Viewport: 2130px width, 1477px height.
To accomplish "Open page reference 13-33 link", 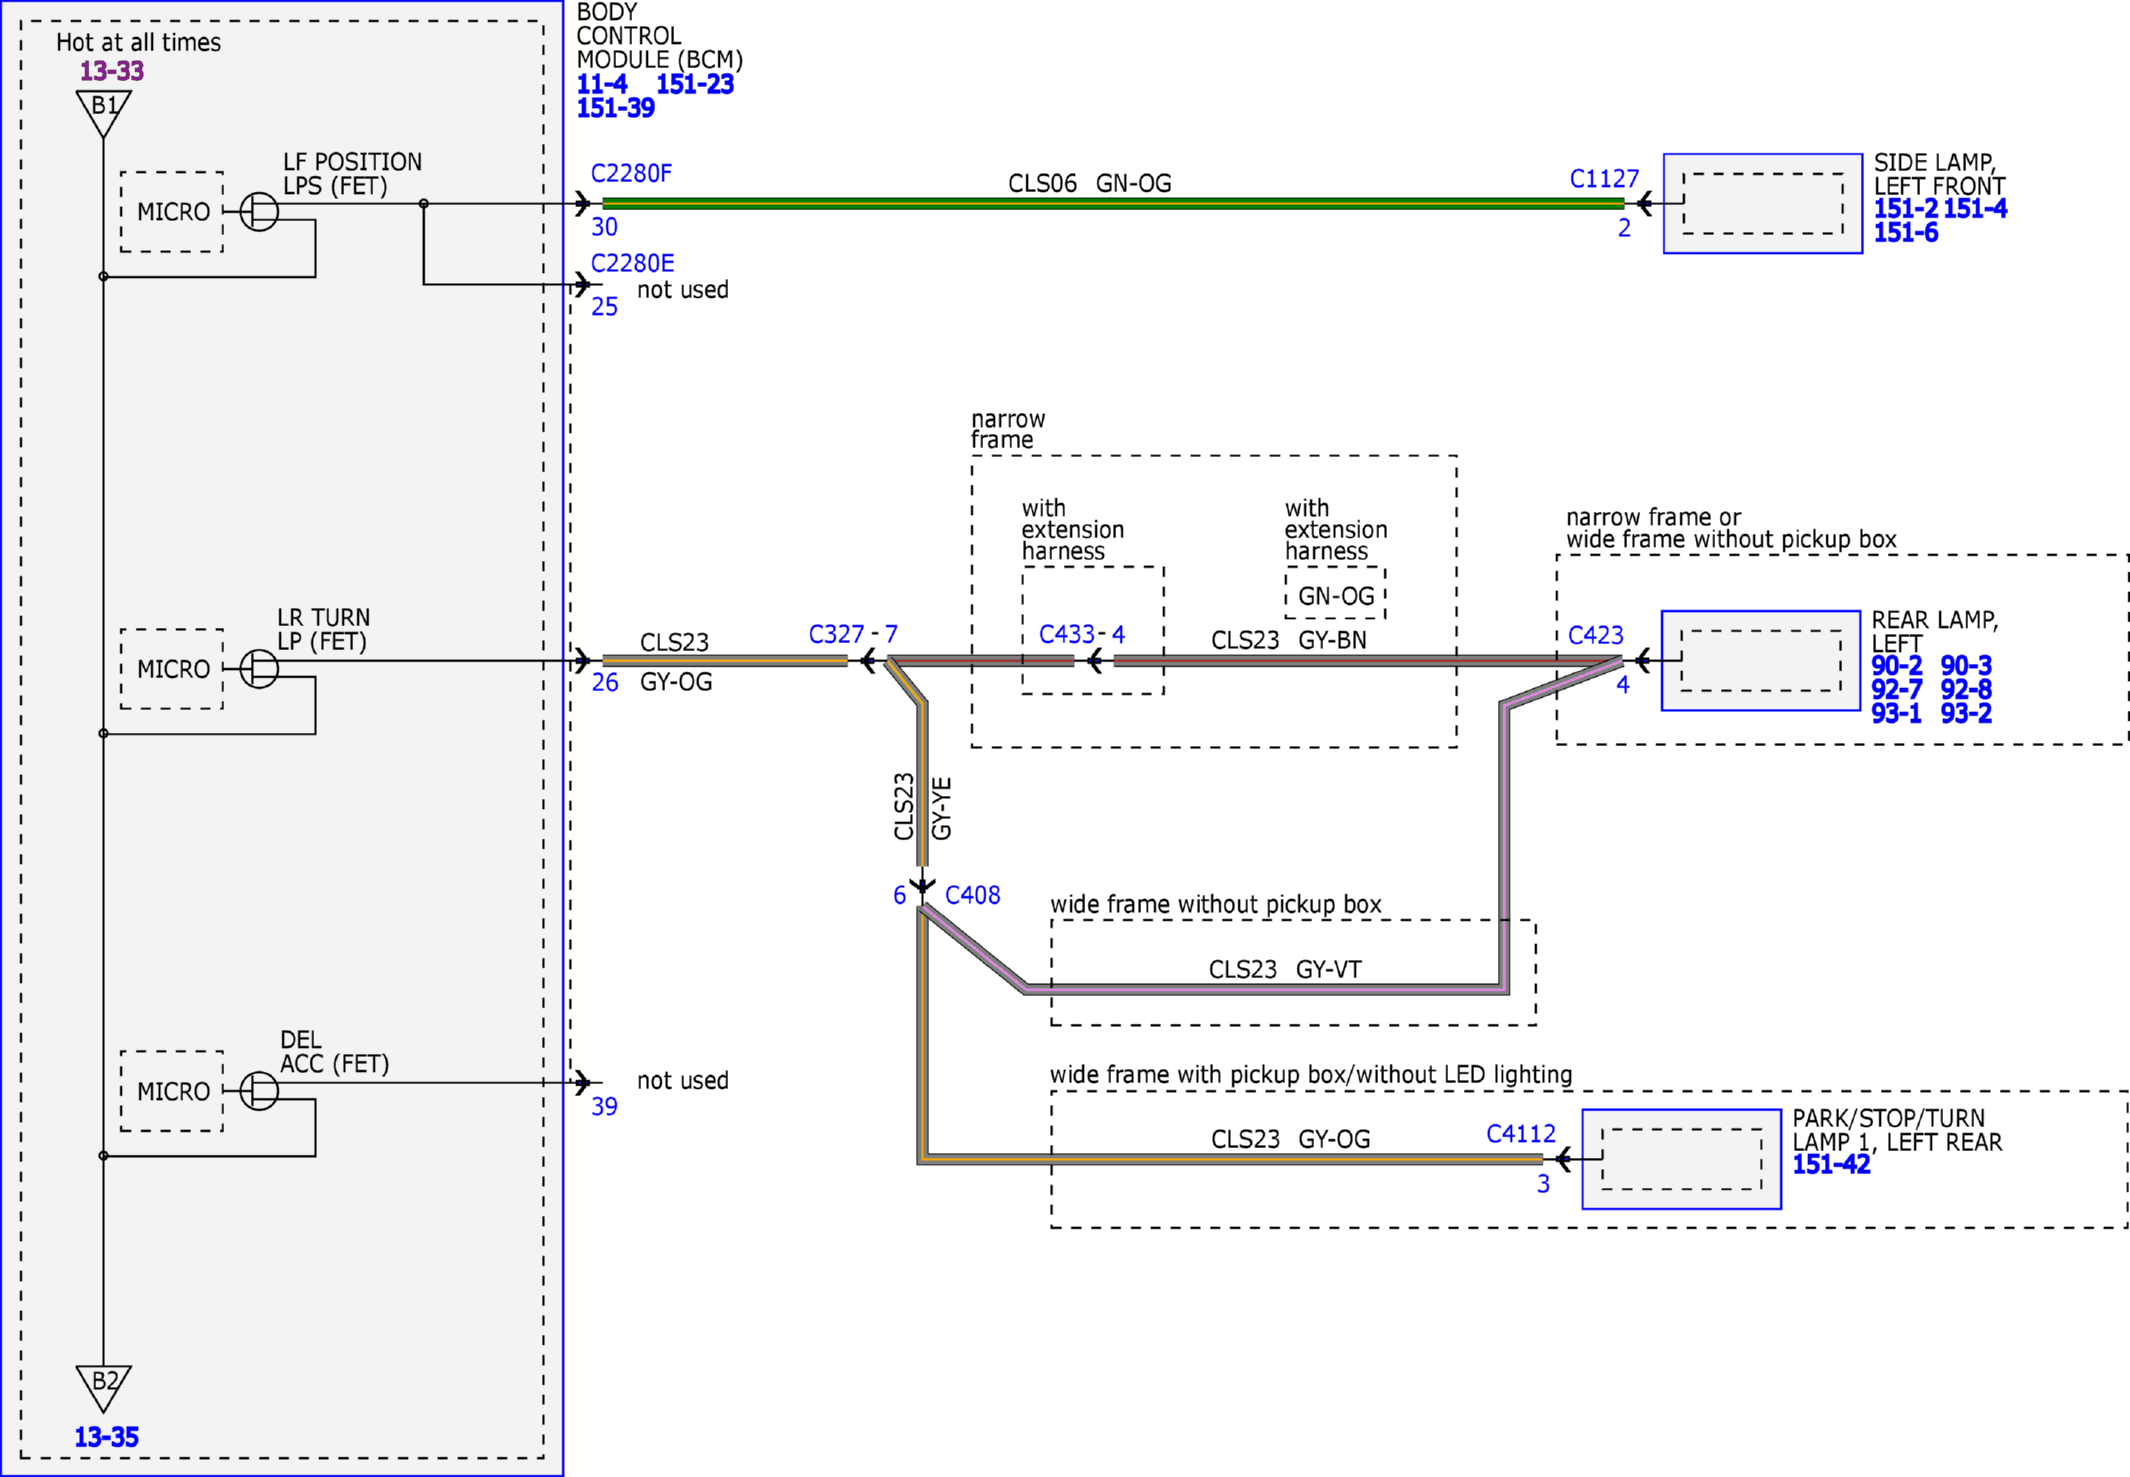I will (x=112, y=71).
